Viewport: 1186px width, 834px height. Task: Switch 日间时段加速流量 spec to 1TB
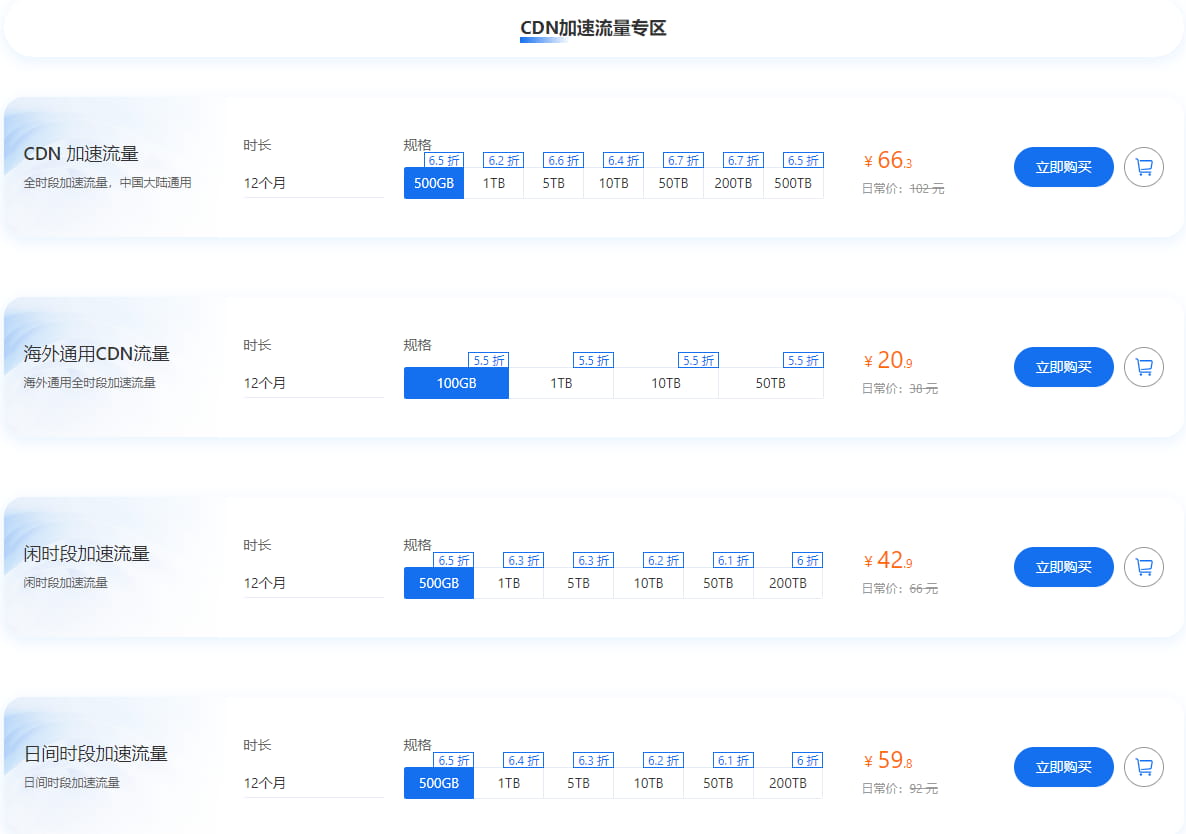pos(508,783)
